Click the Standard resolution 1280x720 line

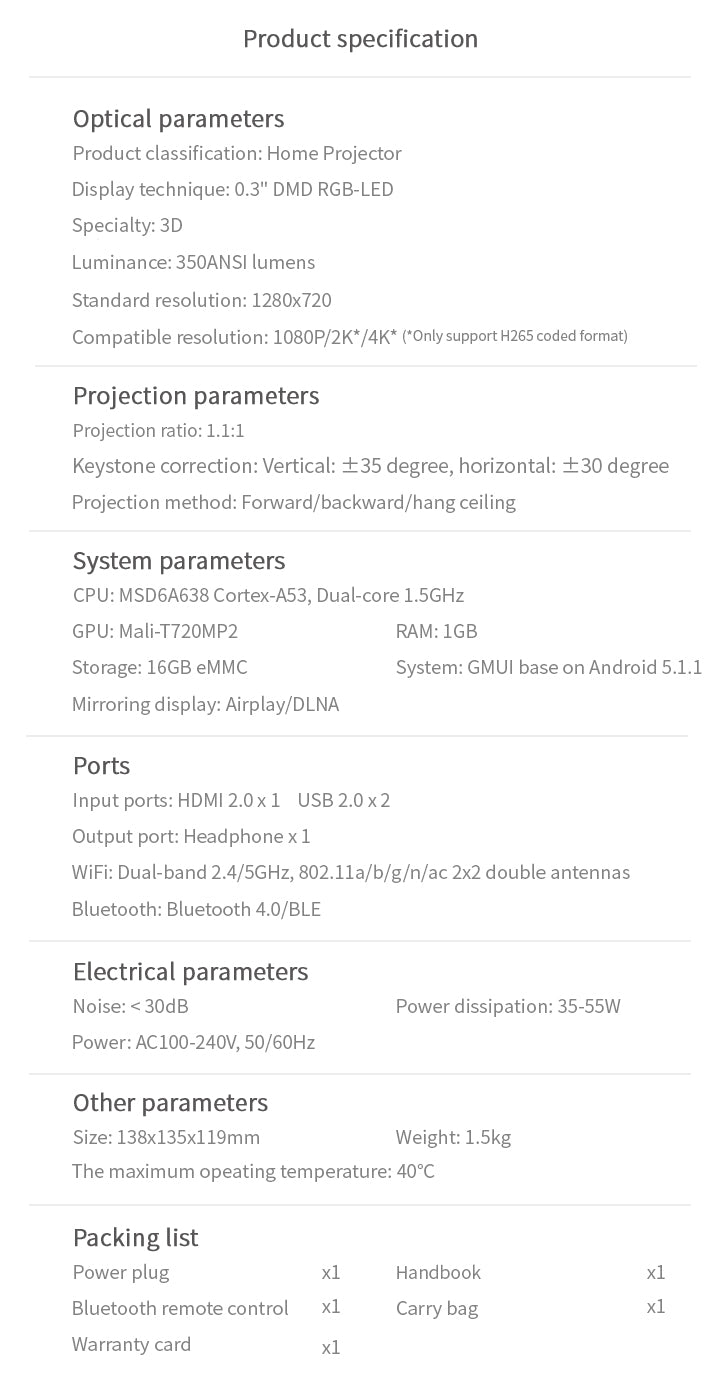pyautogui.click(x=201, y=300)
